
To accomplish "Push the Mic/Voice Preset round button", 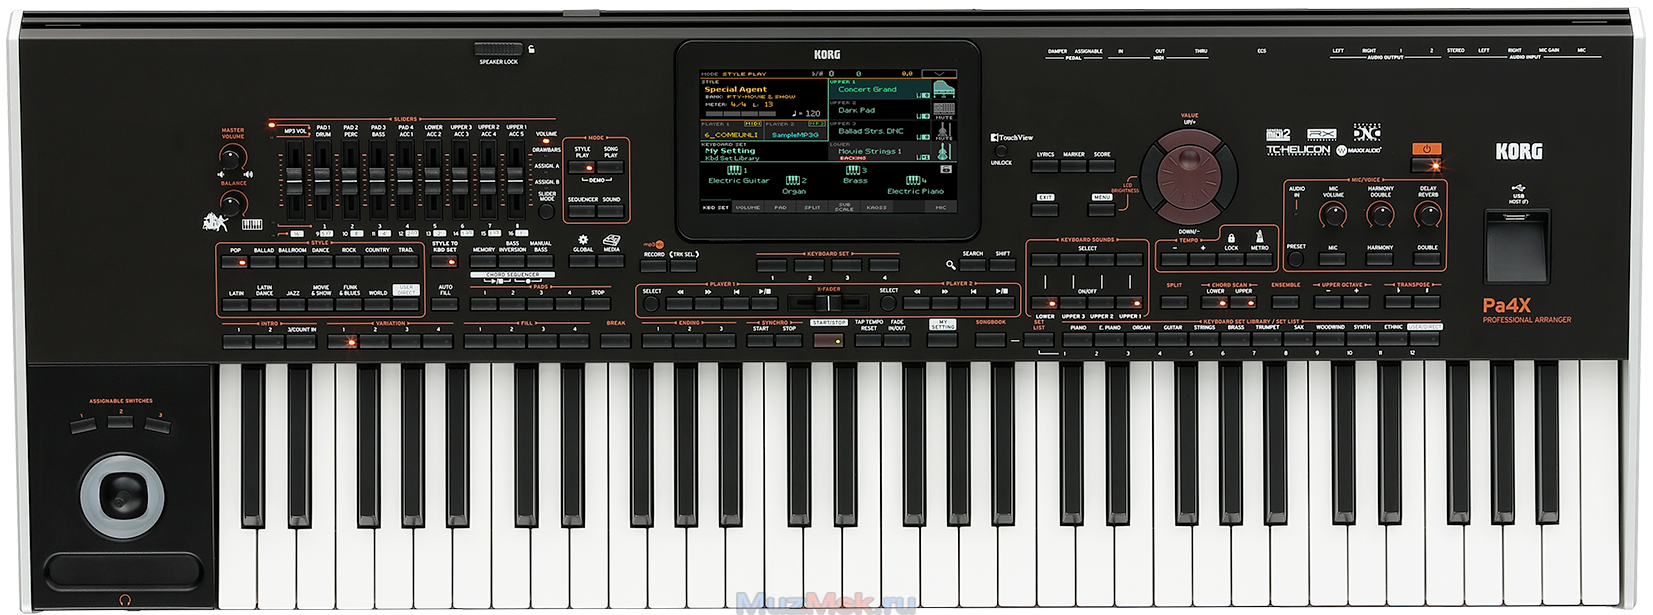I will pos(1296,258).
